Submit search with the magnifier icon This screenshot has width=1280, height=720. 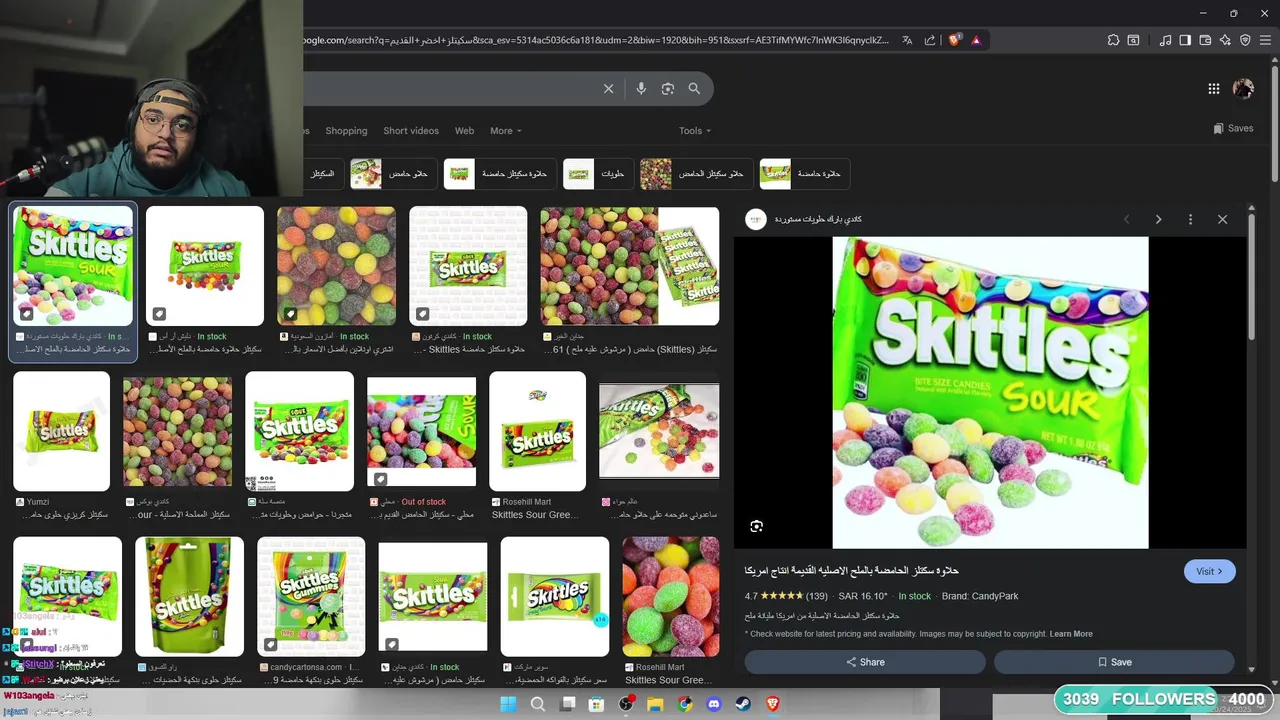click(694, 89)
